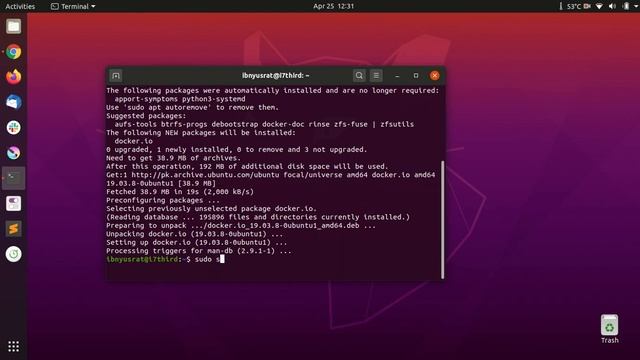Launch Firefox from the dock
This screenshot has height=360, width=640.
click(x=13, y=77)
